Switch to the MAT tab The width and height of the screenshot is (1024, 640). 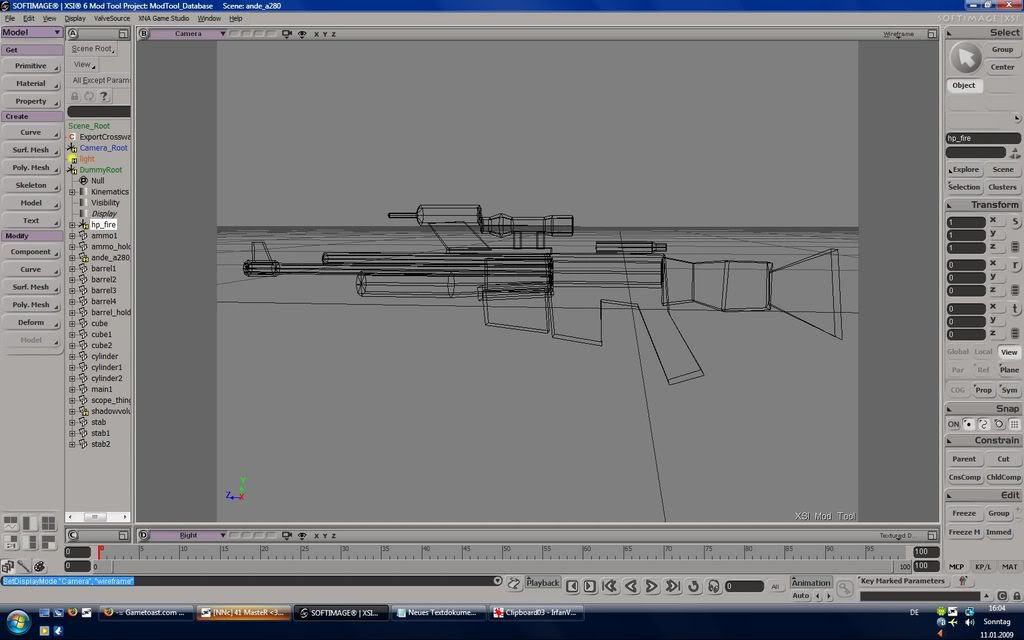click(x=1010, y=567)
